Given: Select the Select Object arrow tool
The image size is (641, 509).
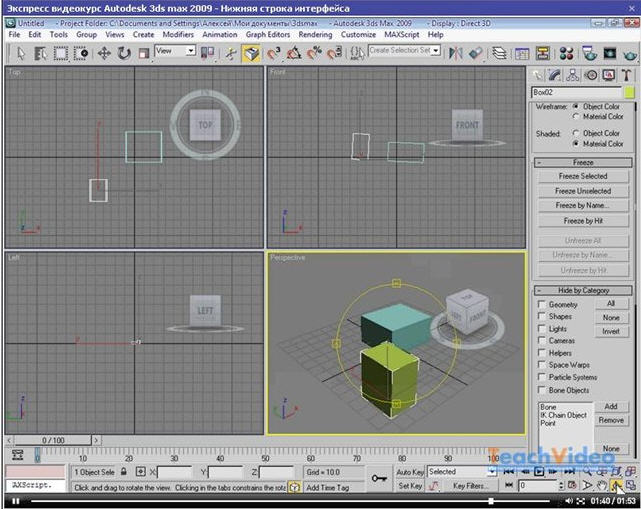Looking at the screenshot, I should [x=21, y=54].
